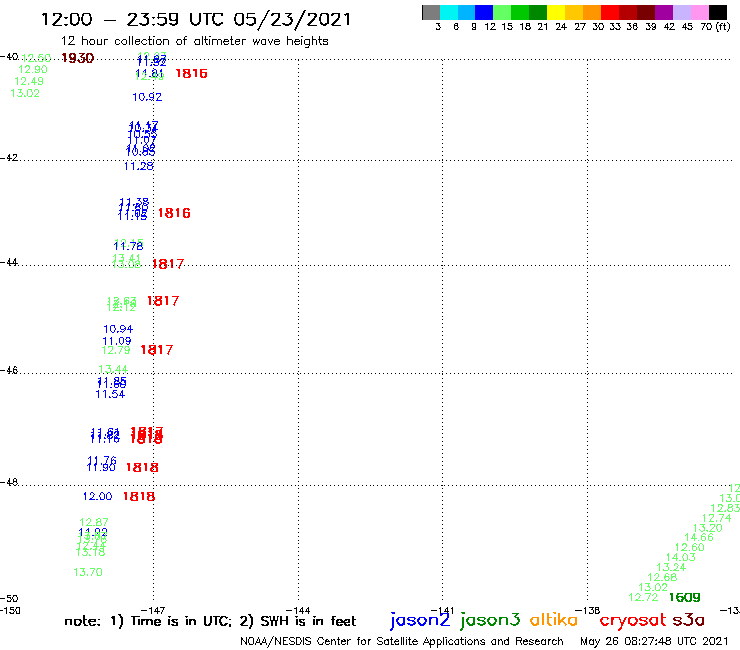Click the black swatch ending the color scale

click(718, 12)
